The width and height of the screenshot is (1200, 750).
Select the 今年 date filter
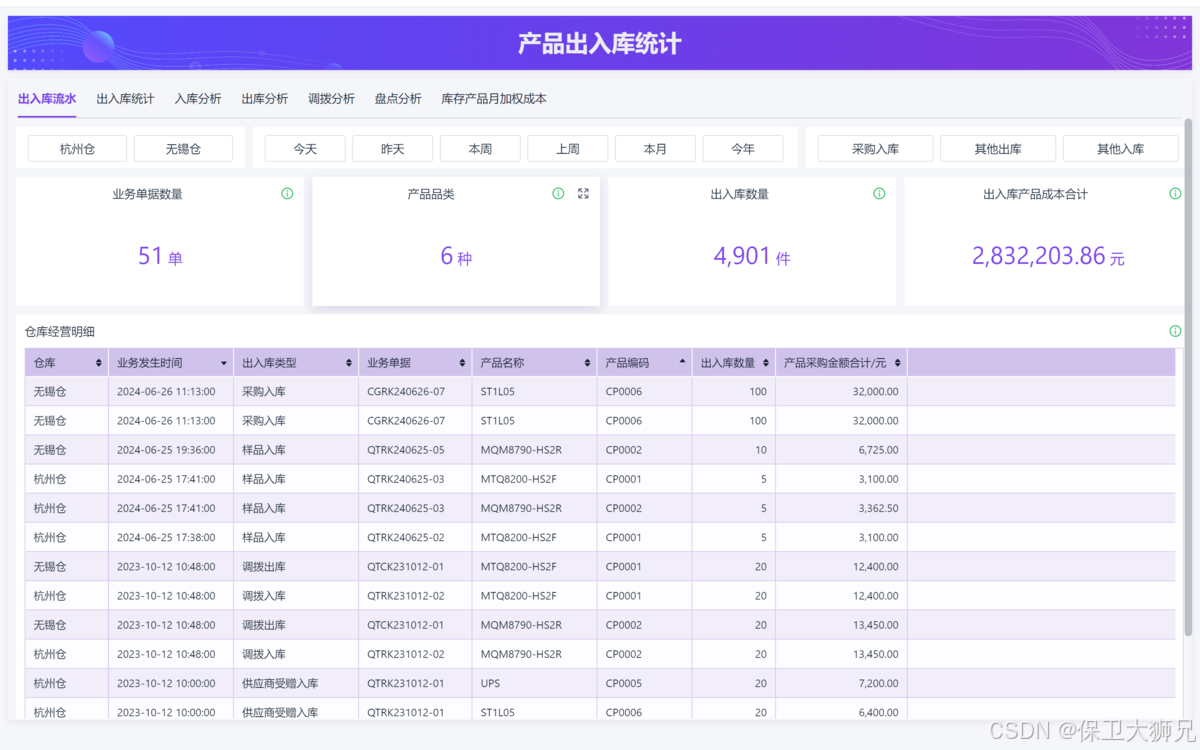[x=743, y=149]
